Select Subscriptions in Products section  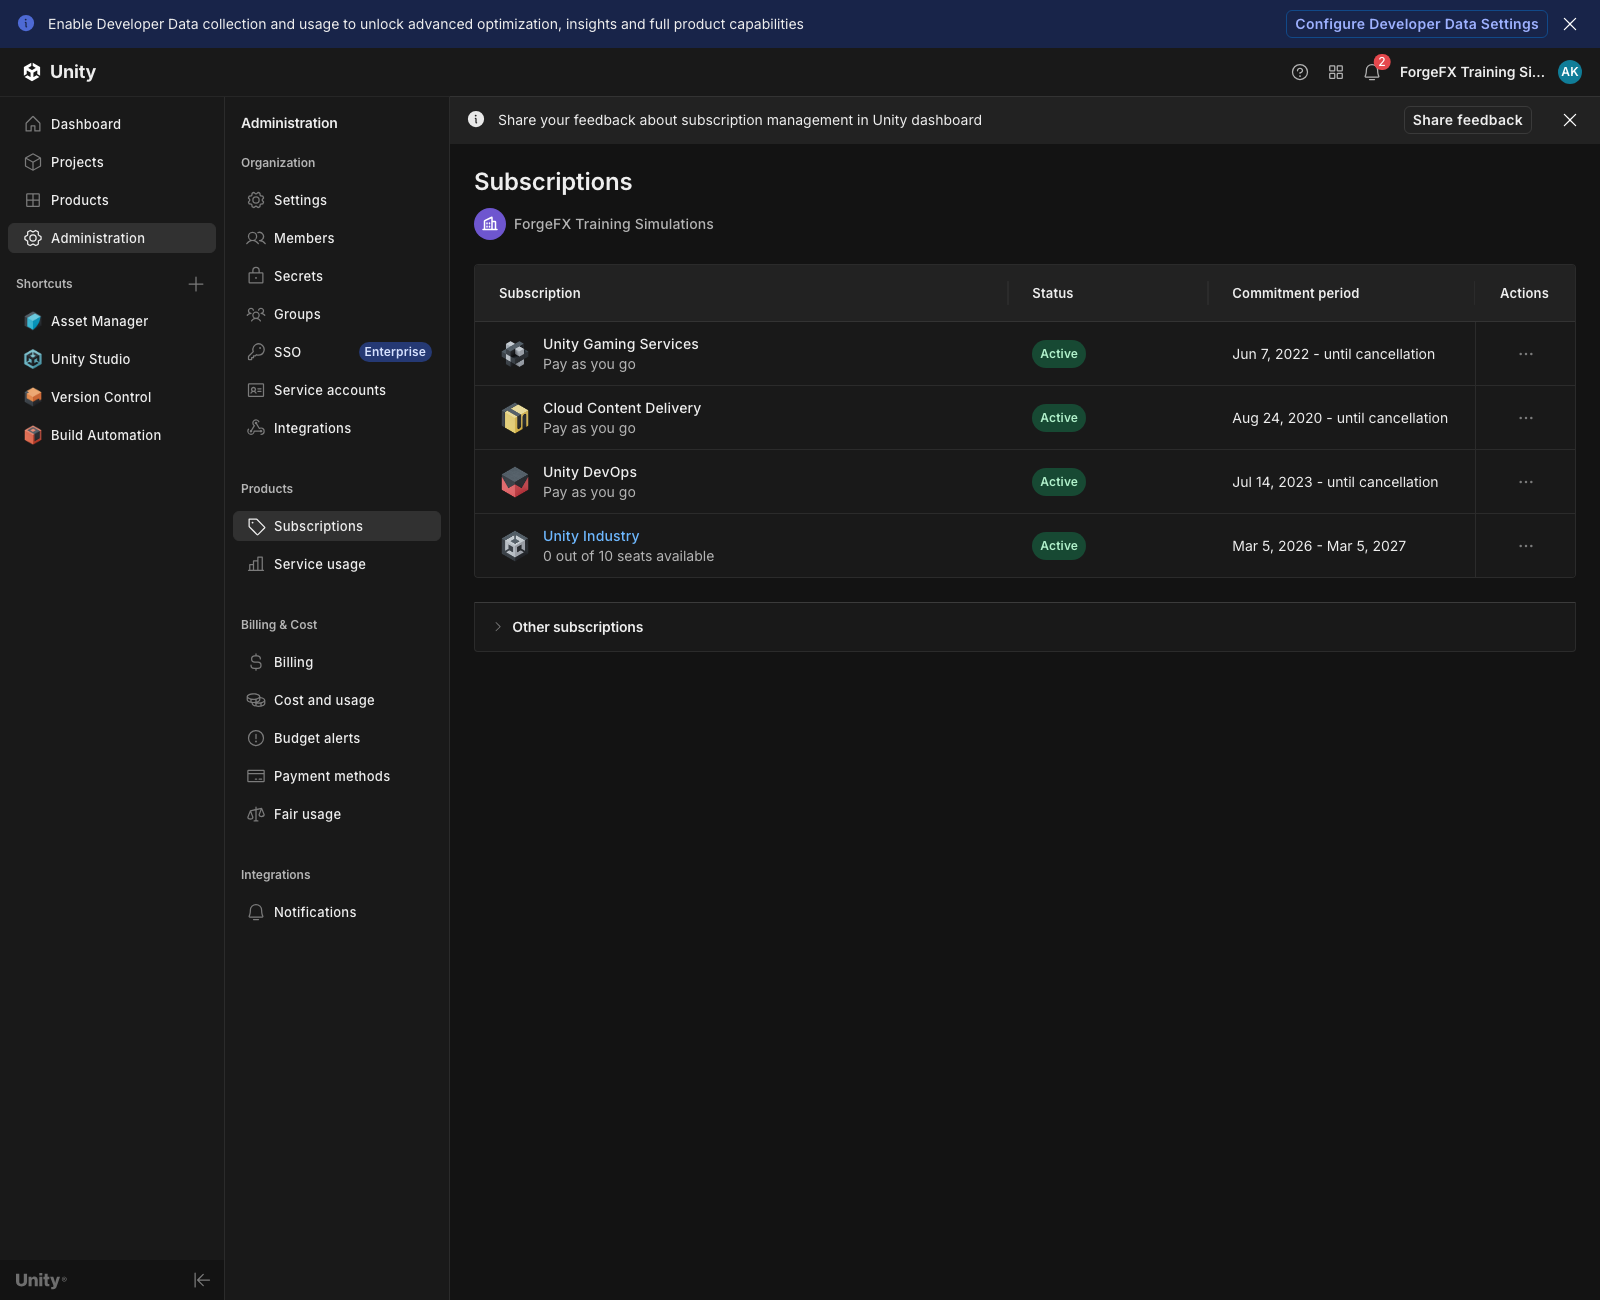337,526
